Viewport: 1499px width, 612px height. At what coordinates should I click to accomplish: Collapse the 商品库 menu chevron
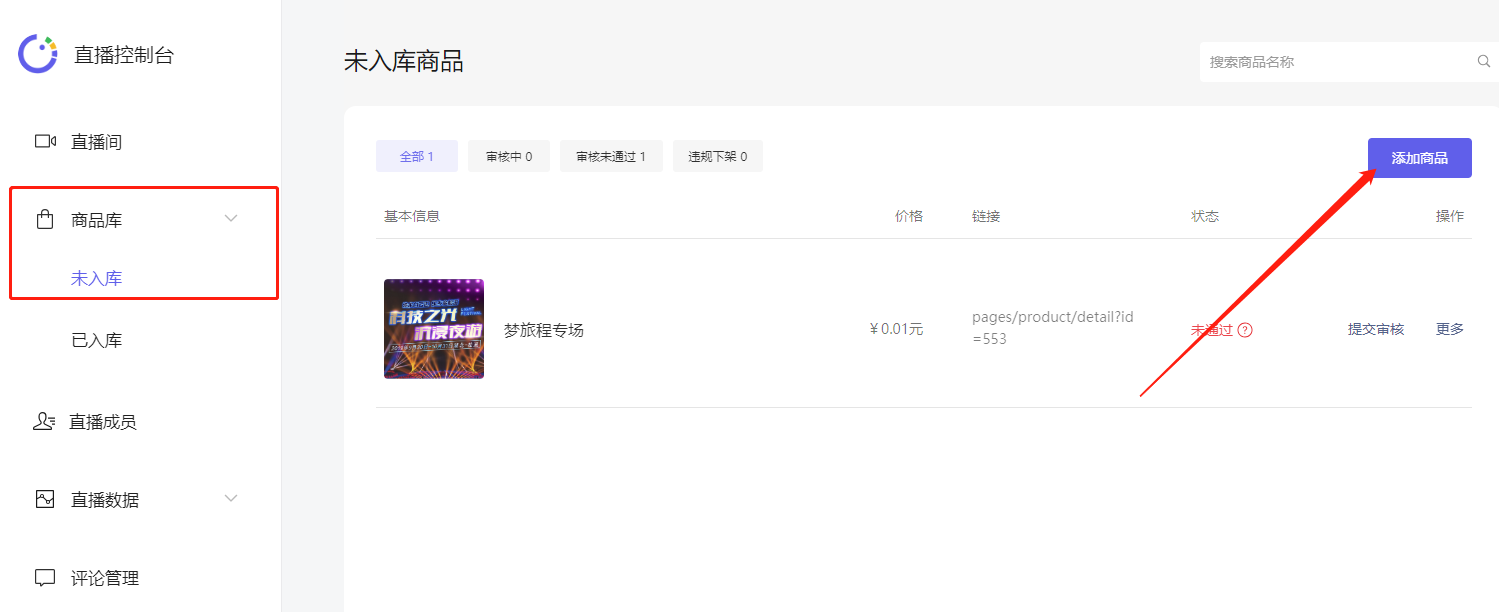coord(231,218)
